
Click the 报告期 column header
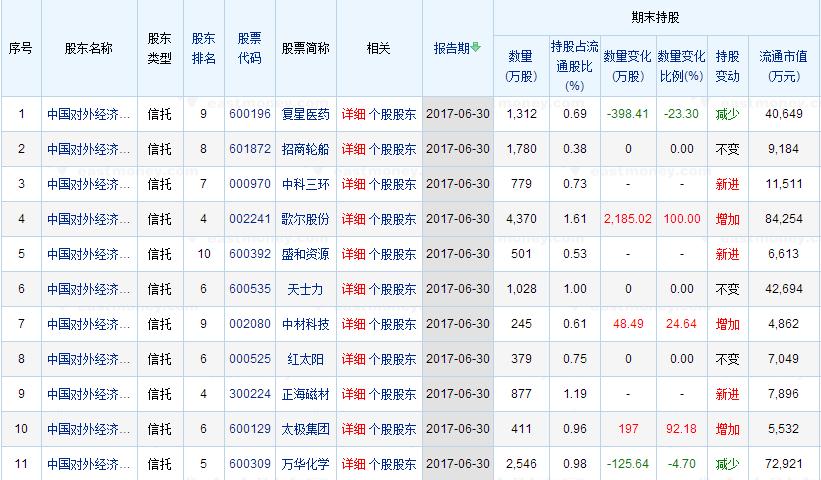coord(452,48)
